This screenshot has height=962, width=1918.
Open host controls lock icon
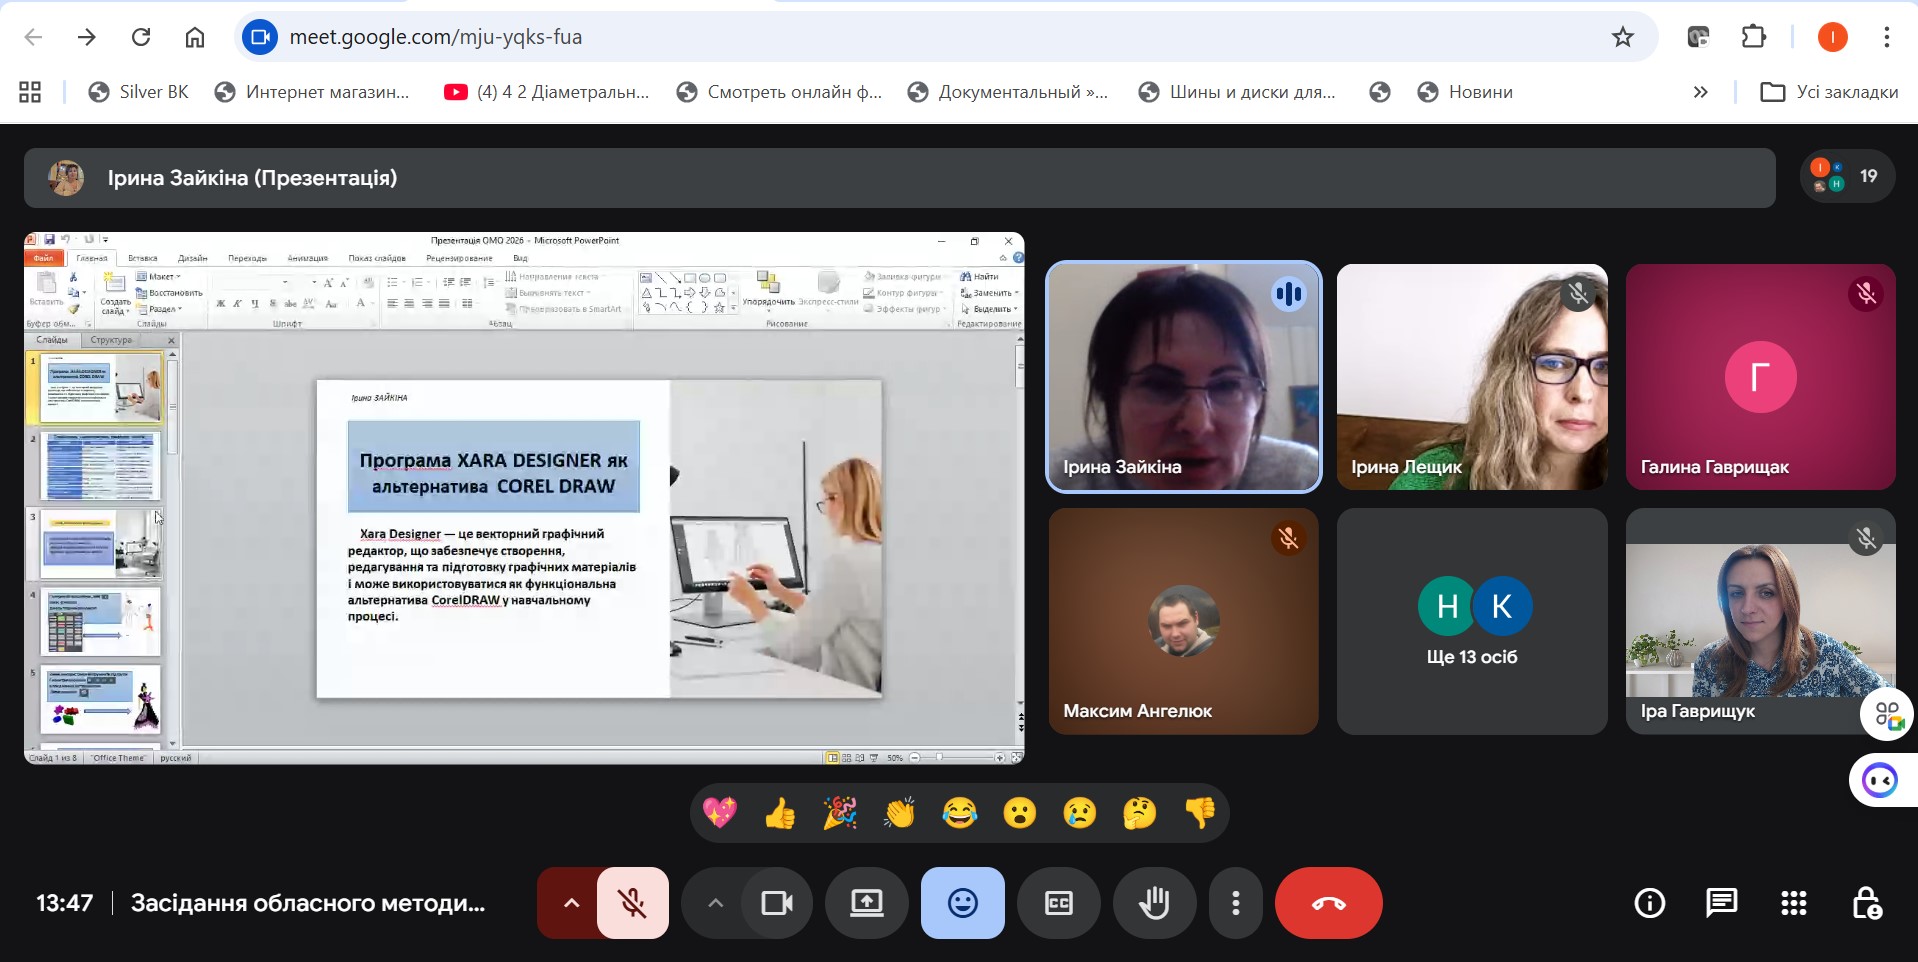pos(1867,903)
